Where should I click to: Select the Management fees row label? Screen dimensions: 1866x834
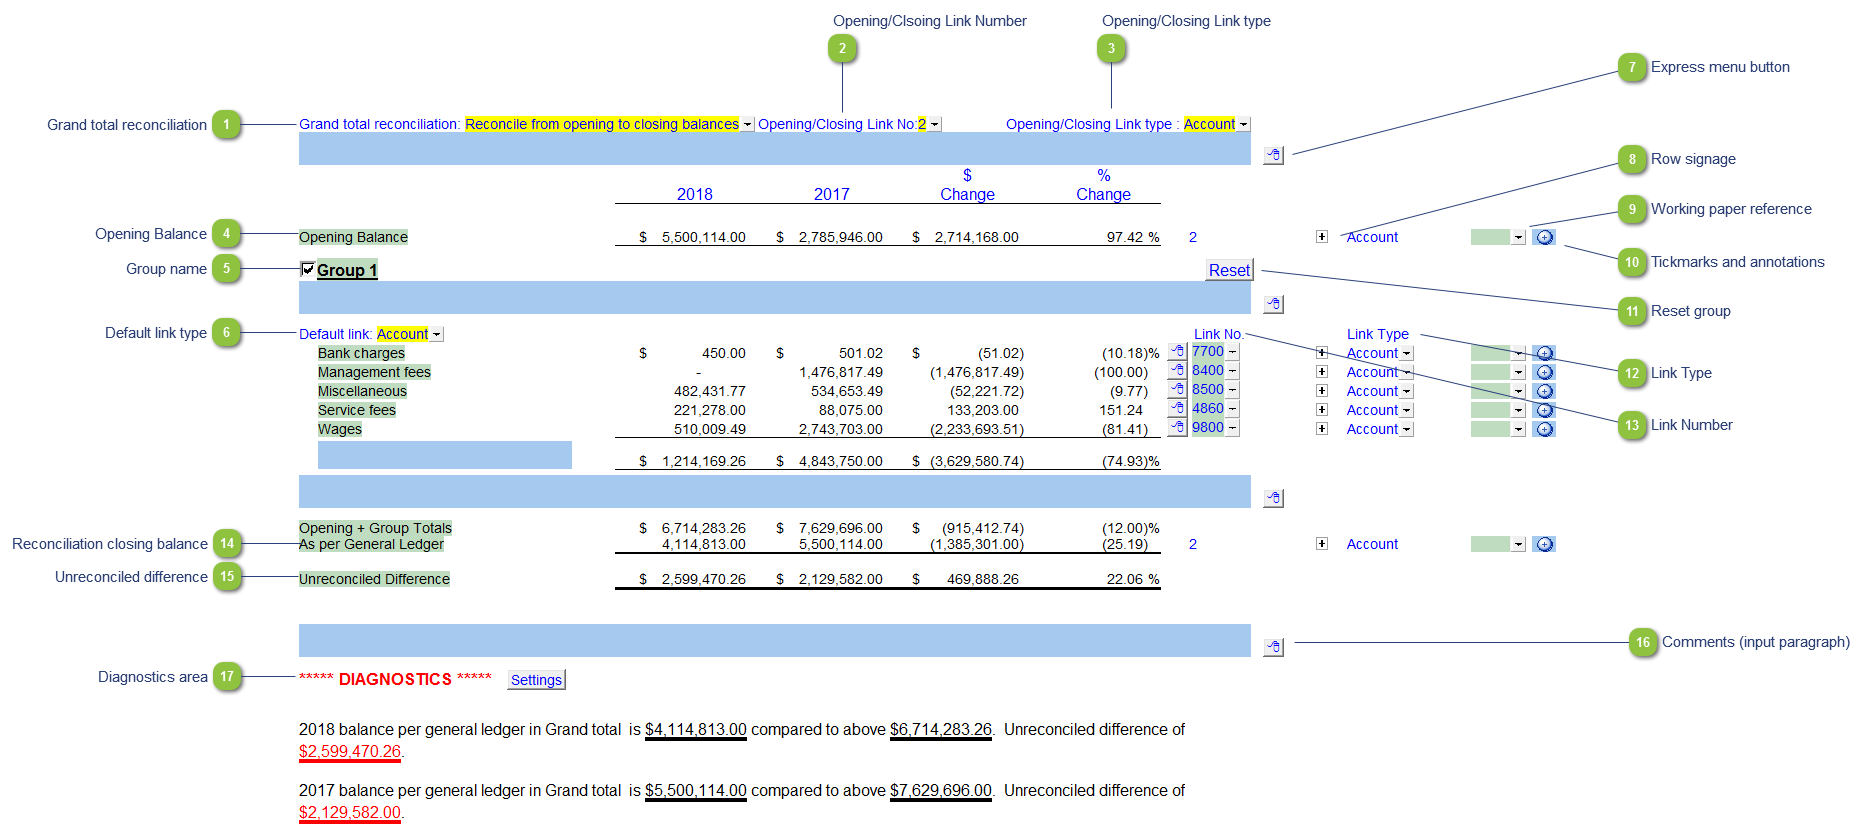[x=374, y=372]
